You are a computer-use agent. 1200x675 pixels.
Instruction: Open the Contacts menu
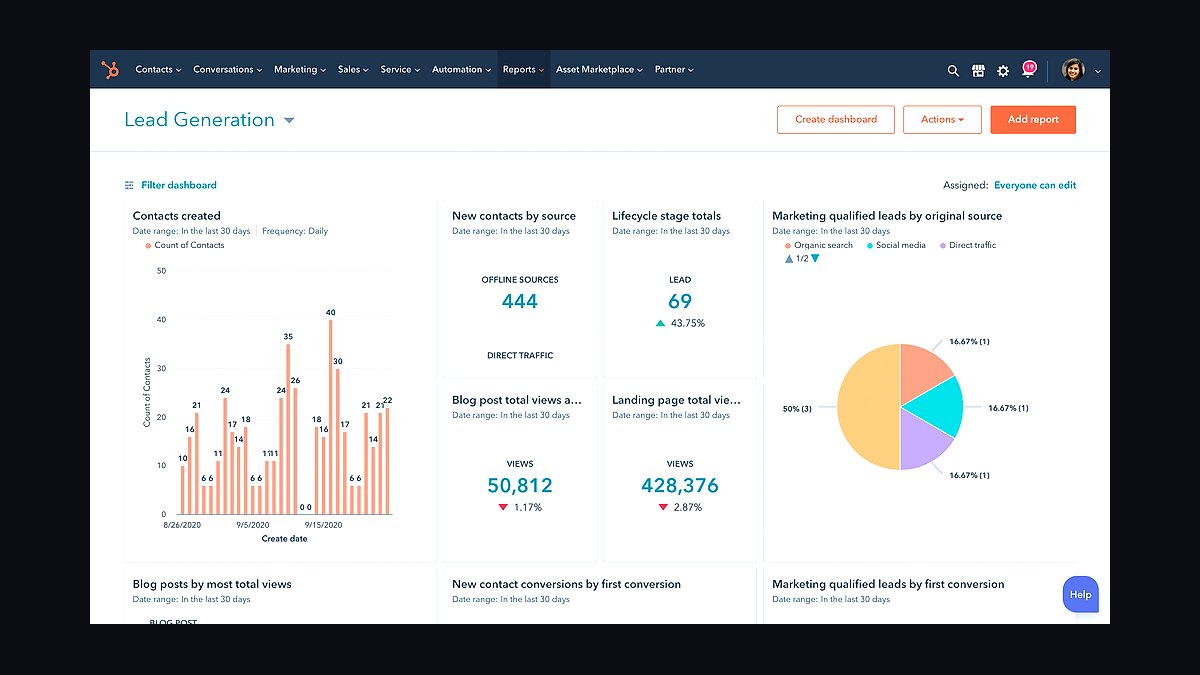(158, 70)
